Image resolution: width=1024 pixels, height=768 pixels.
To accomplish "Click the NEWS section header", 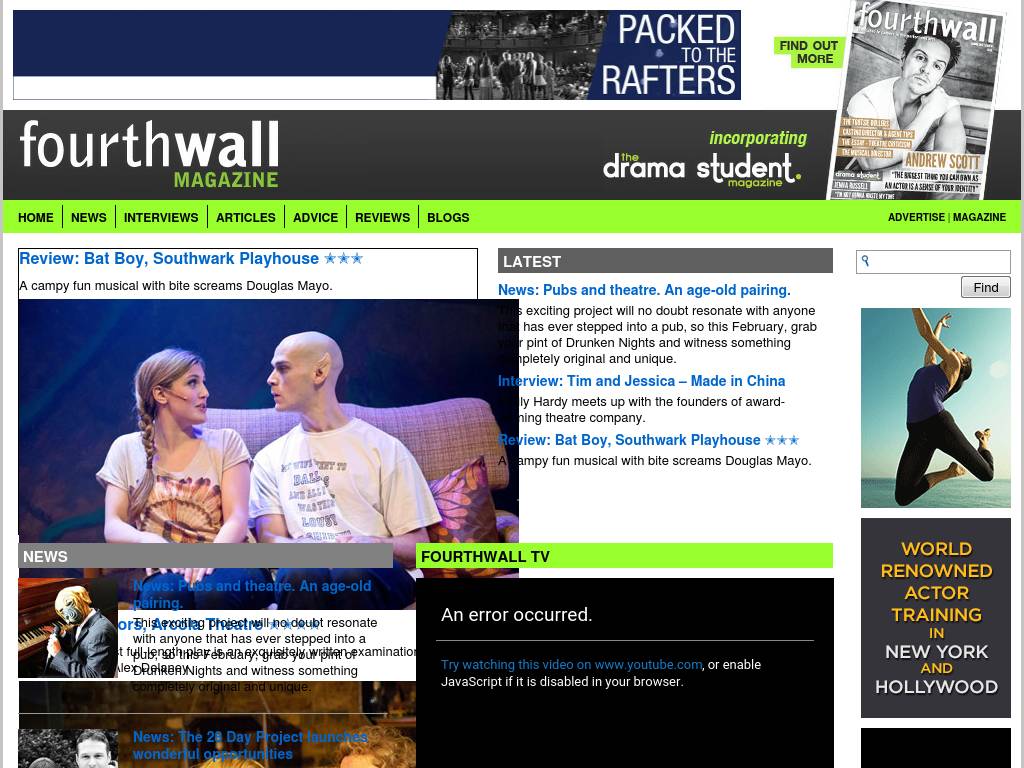I will (206, 556).
